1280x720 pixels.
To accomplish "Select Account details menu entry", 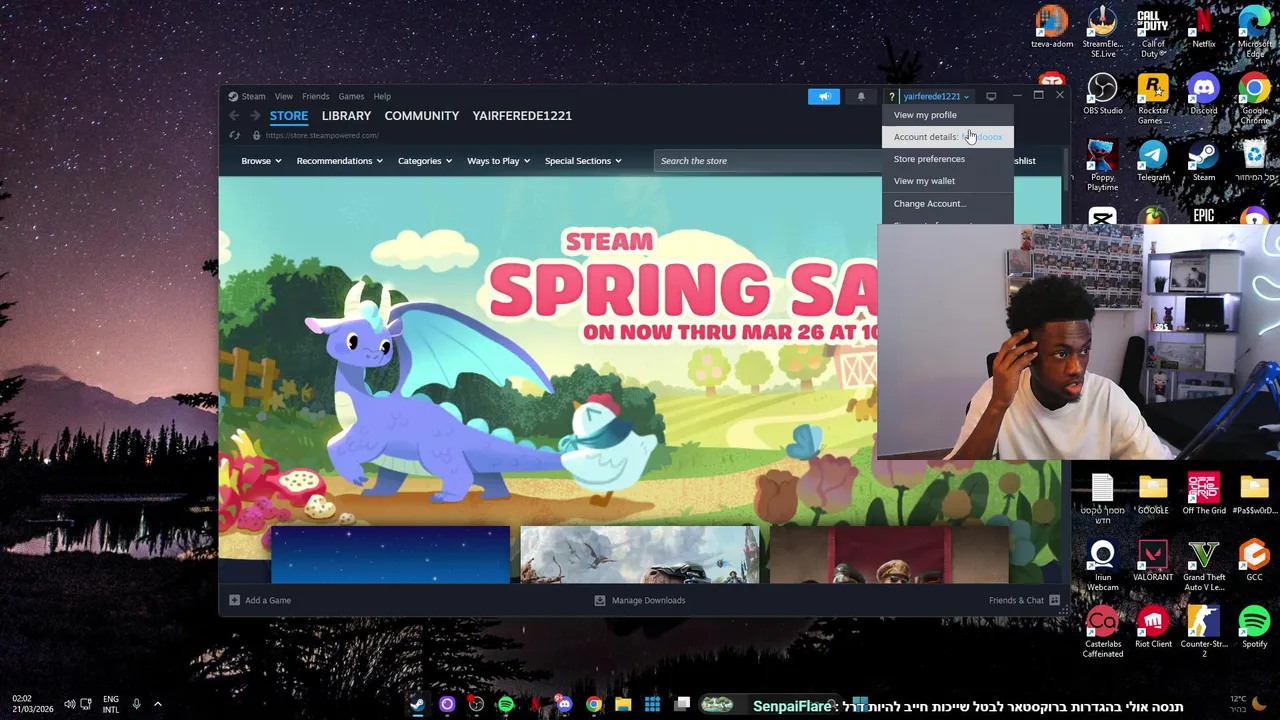I will click(947, 137).
